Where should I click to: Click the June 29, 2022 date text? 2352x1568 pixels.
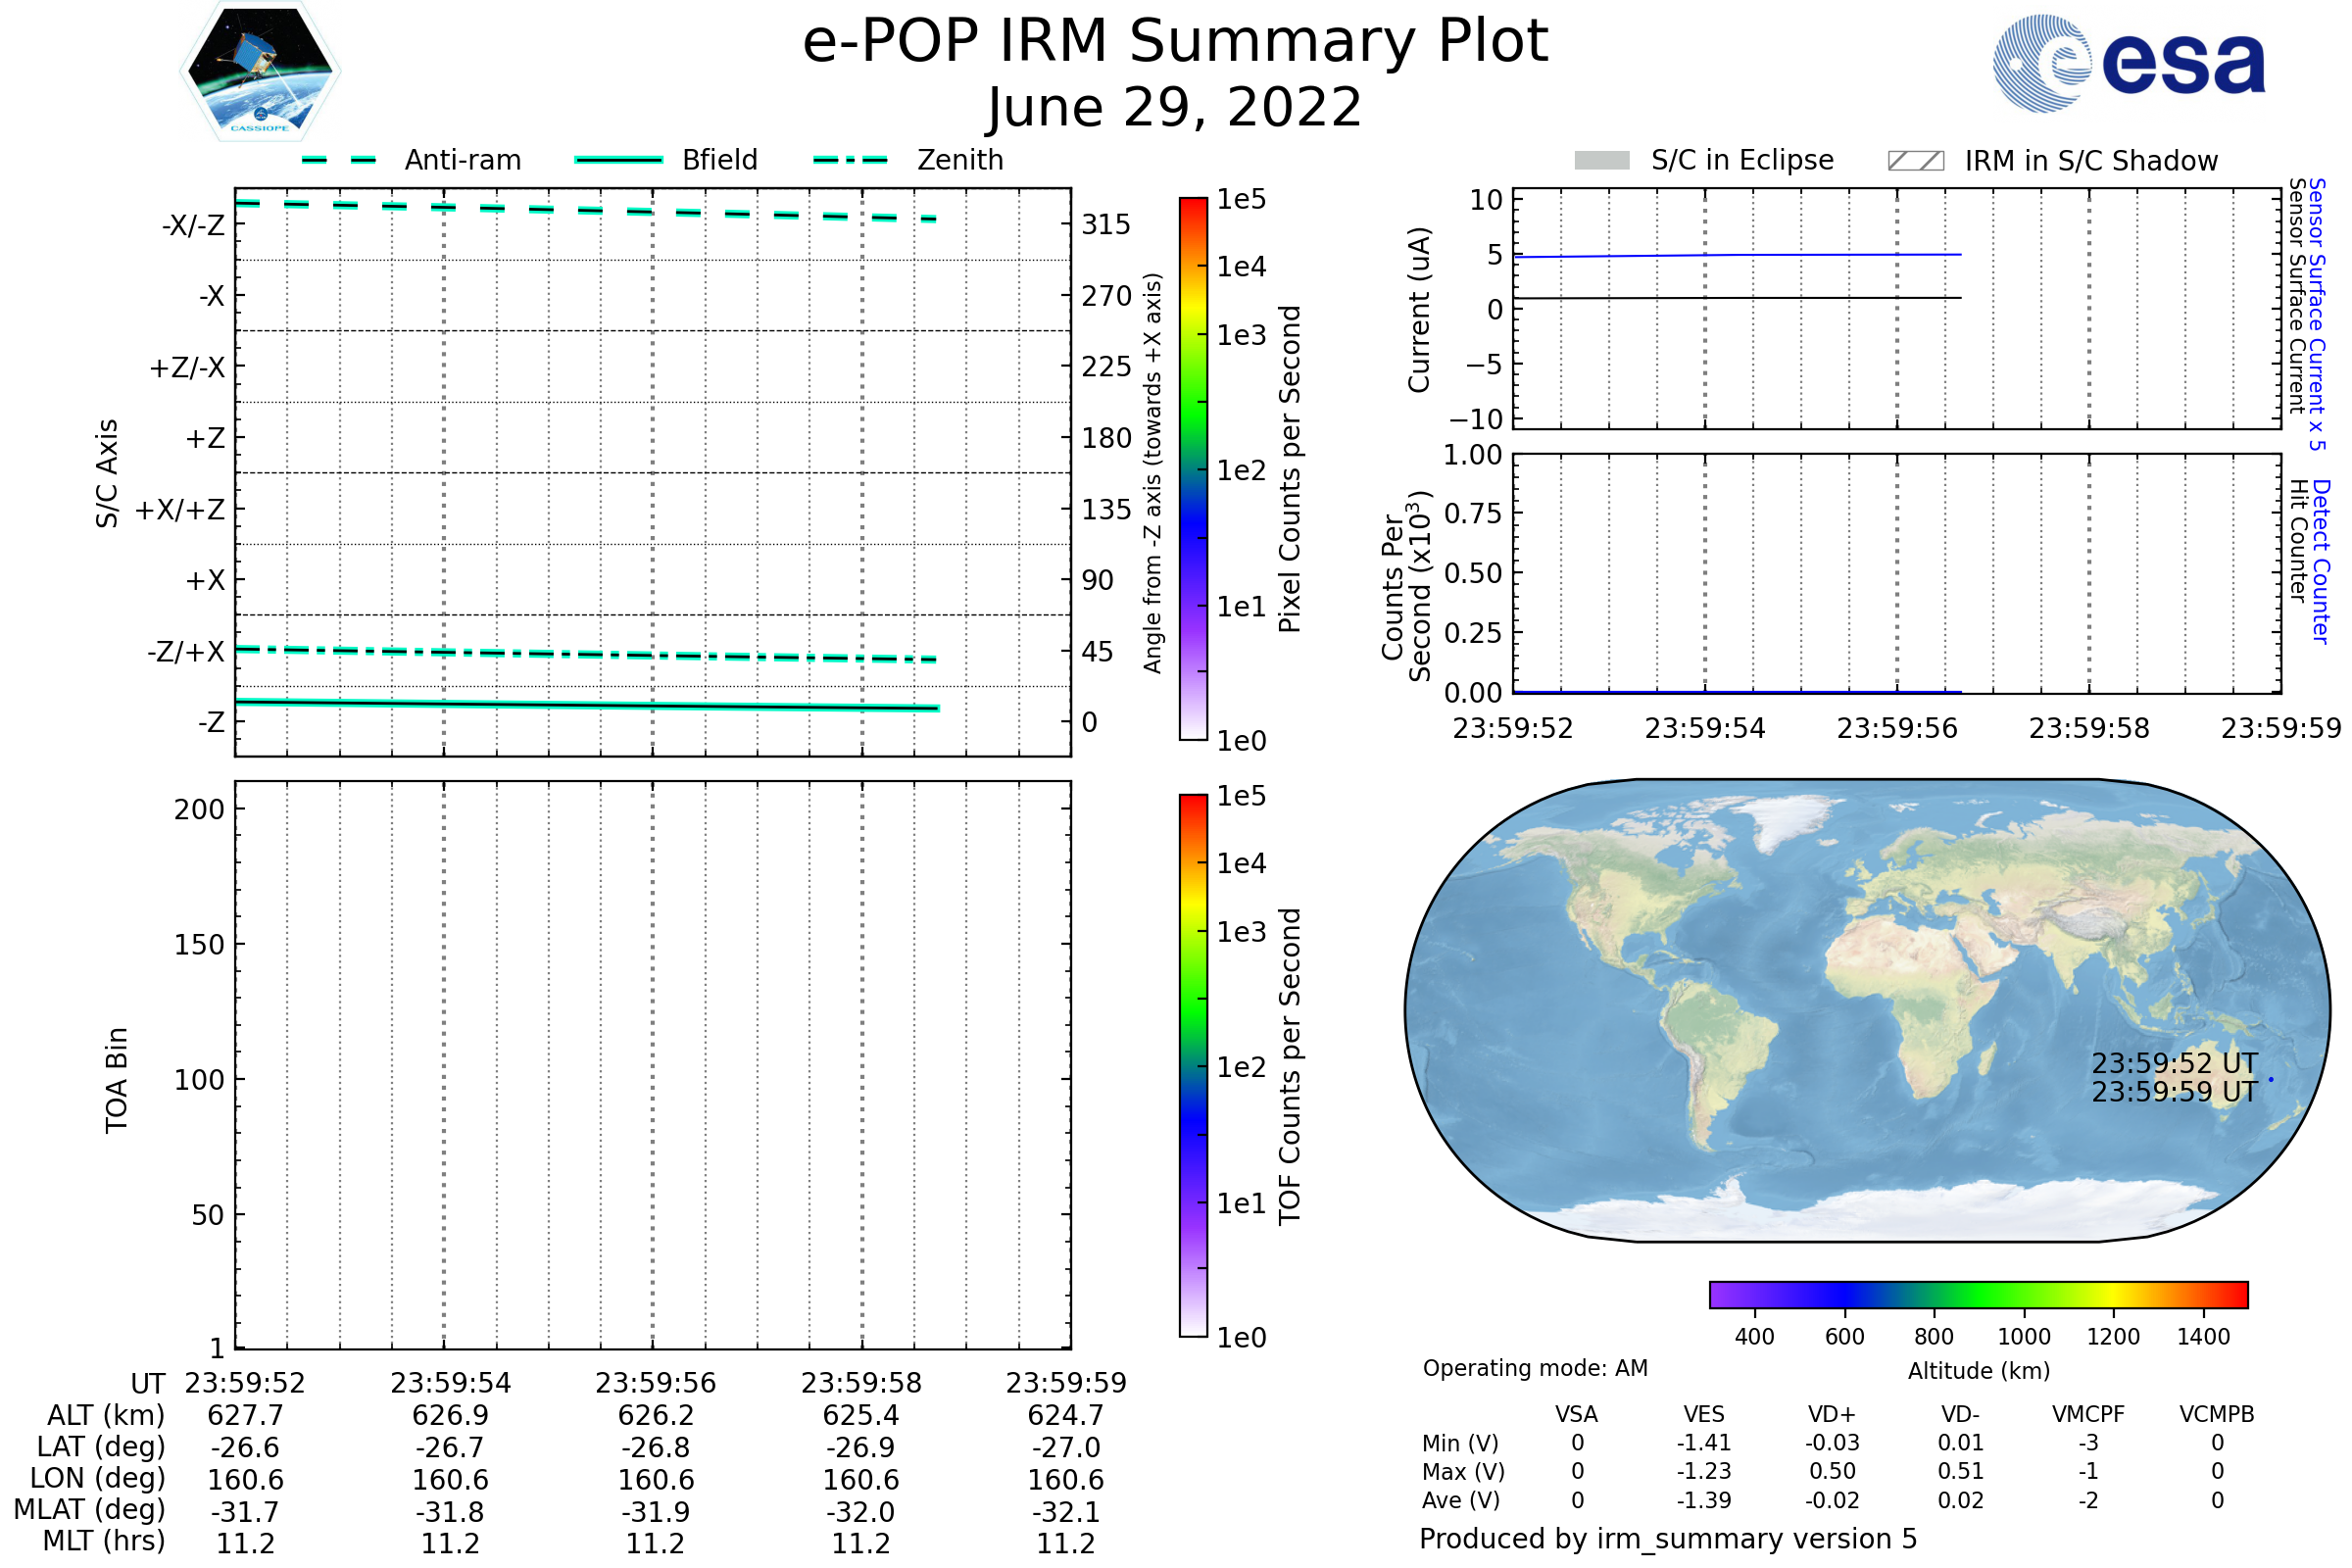(1175, 107)
